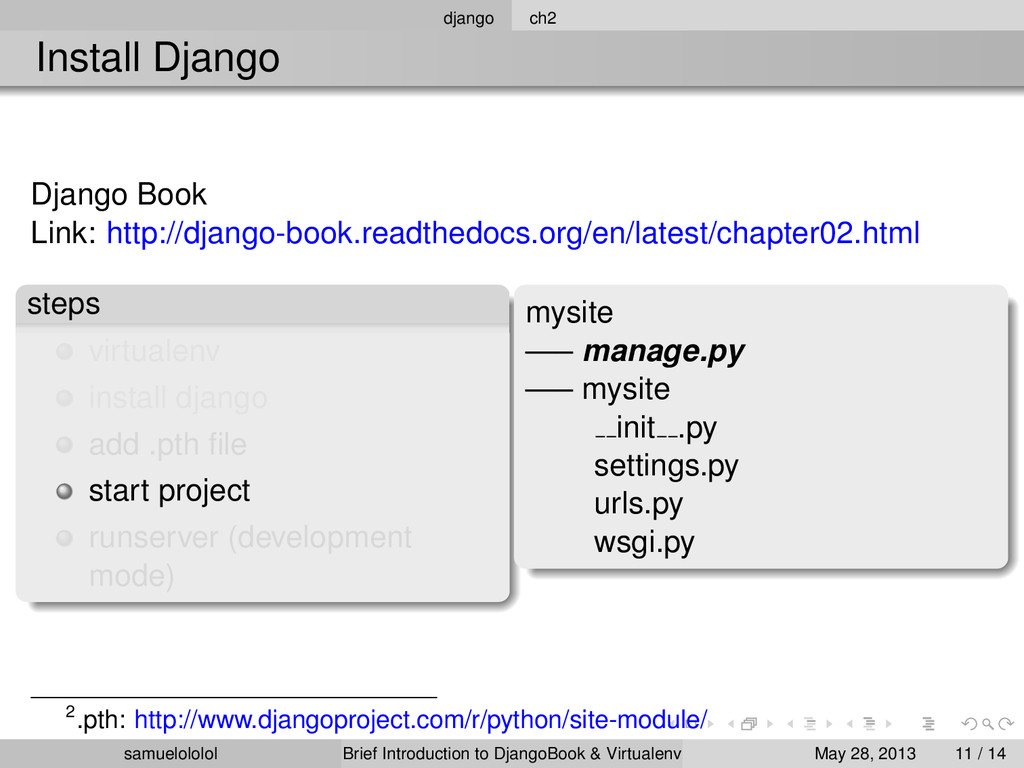Jump to next subsection arrow

point(829,724)
